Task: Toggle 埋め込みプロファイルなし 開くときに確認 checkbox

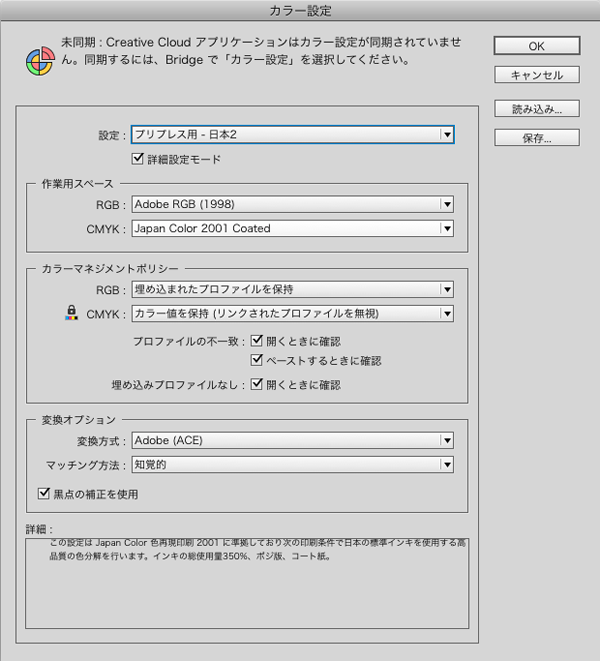Action: tap(256, 384)
